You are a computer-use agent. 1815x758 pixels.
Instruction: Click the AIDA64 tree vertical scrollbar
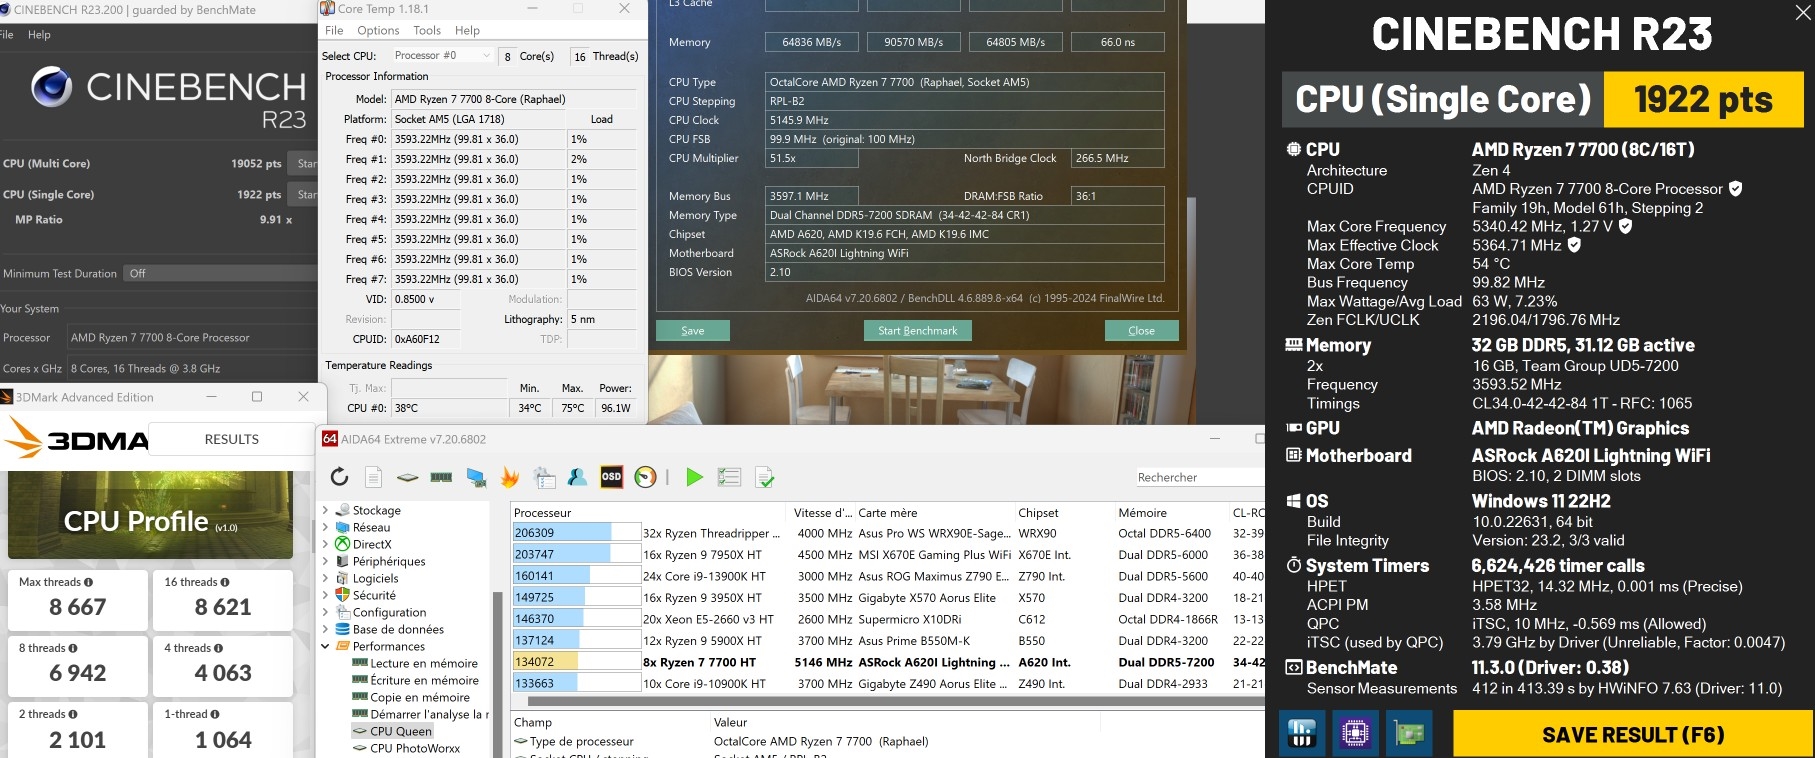pyautogui.click(x=497, y=660)
